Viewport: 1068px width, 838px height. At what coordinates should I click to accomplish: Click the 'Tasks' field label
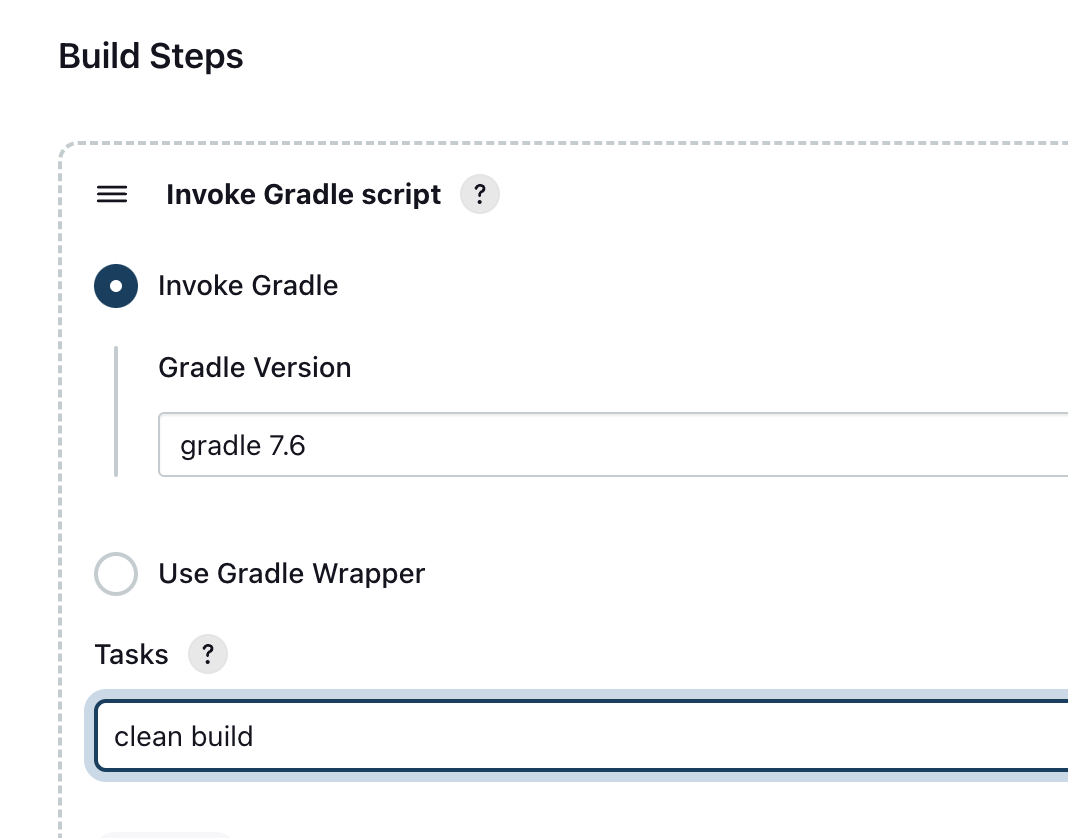pyautogui.click(x=131, y=655)
